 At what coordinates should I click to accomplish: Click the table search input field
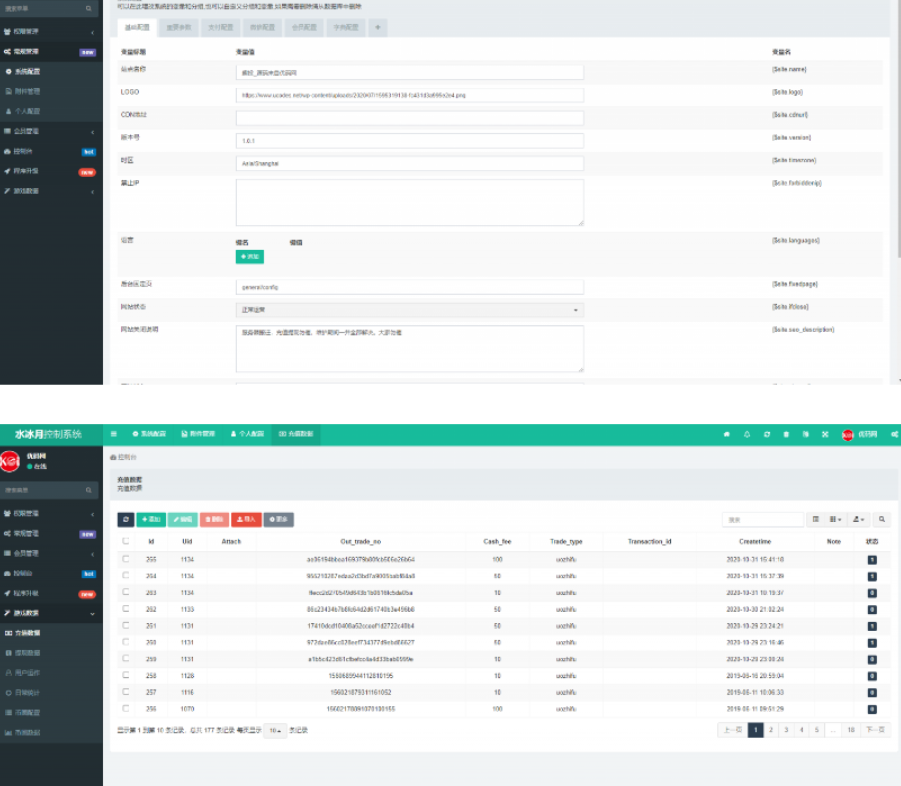coord(763,519)
